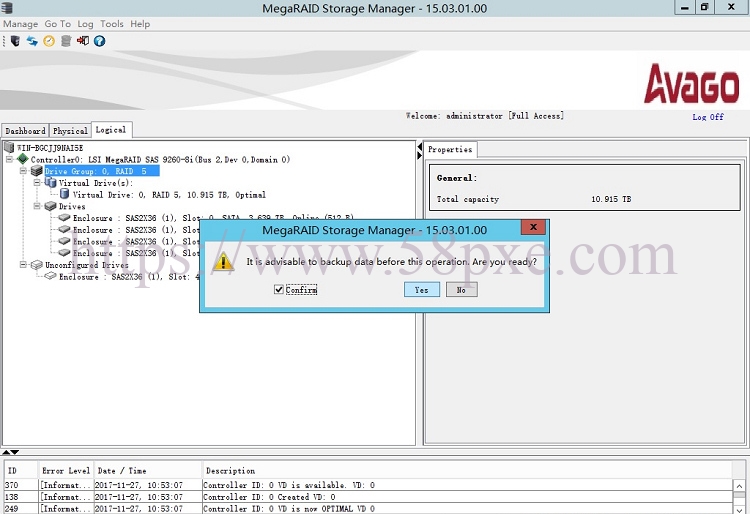
Task: Click the server toolbar icon
Action: coord(15,41)
